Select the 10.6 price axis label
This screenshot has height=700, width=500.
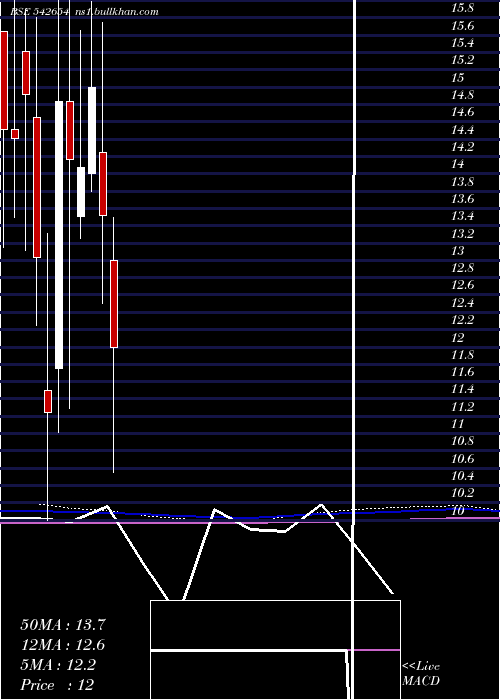[462, 458]
